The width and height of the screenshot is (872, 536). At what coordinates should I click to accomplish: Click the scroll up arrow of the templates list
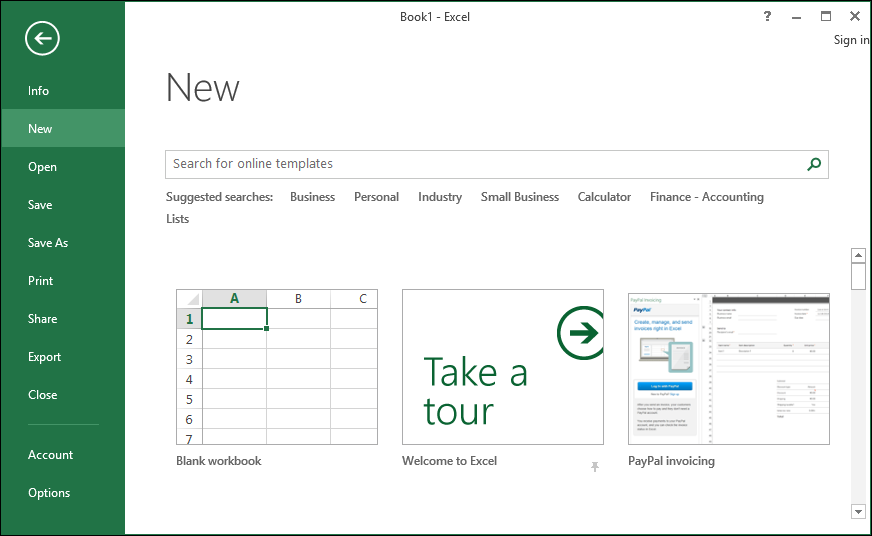click(x=858, y=256)
